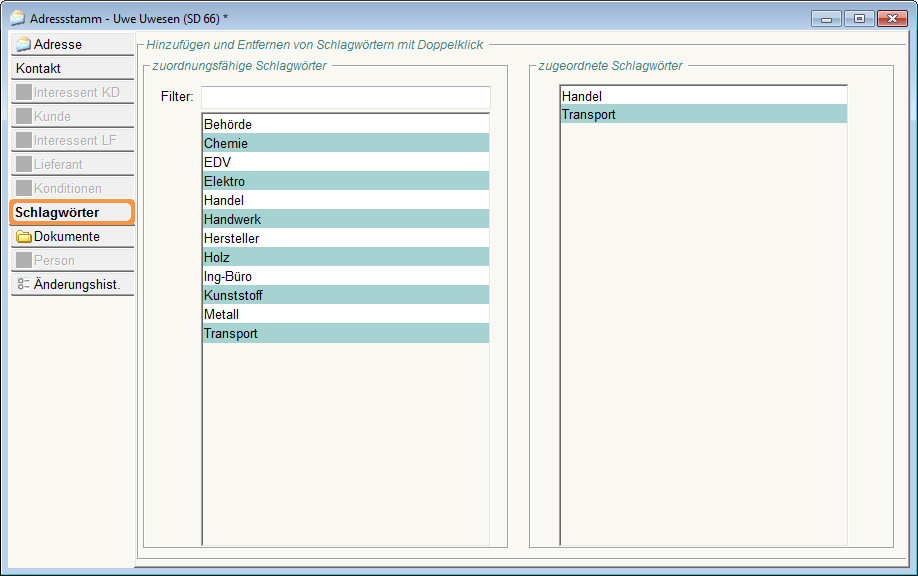This screenshot has width=918, height=576.
Task: Click the Adressstamm window title icon
Action: point(18,18)
